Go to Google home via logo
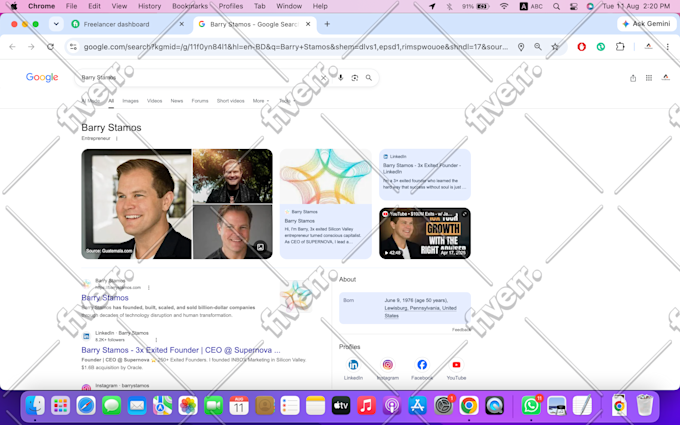Screen dimensions: 680x425 pyautogui.click(x=42, y=77)
